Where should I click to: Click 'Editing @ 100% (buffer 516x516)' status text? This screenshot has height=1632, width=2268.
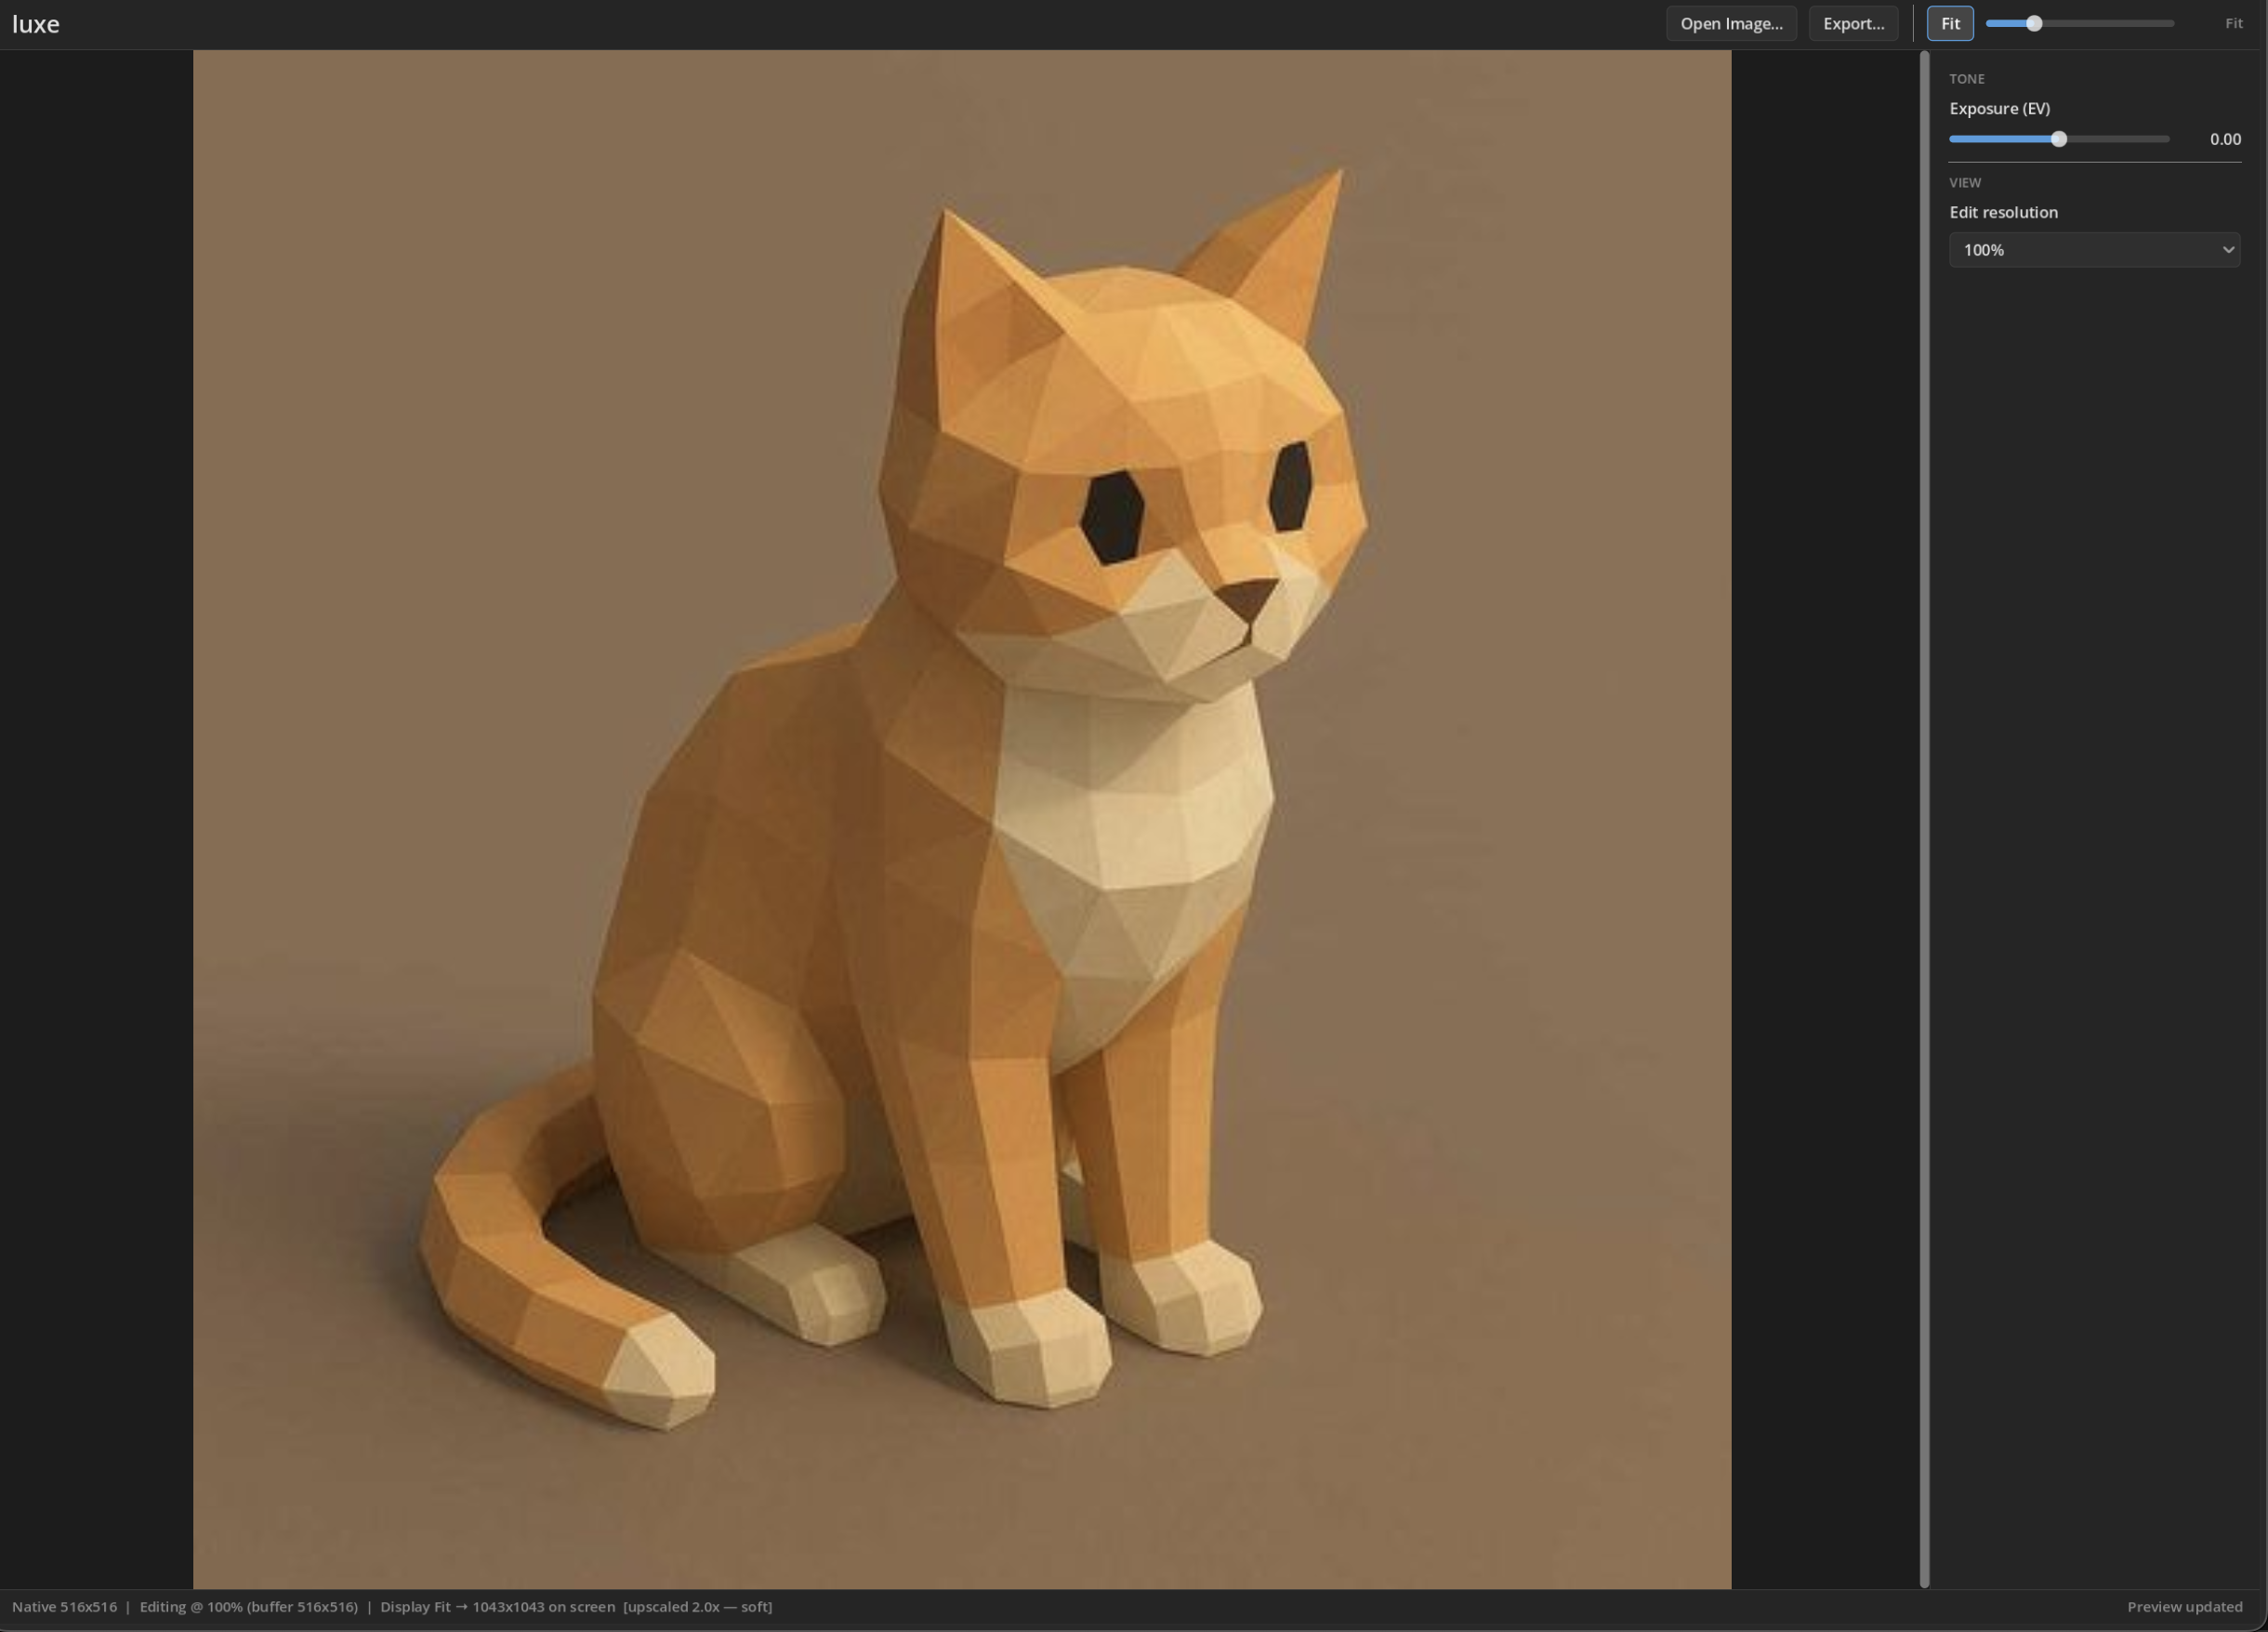click(x=248, y=1607)
